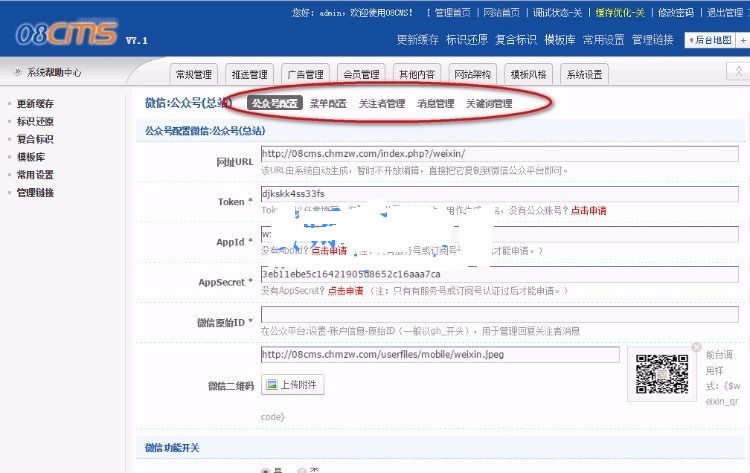This screenshot has height=473, width=750.
Task: Open 管理首页 link in top bar
Action: (x=452, y=13)
